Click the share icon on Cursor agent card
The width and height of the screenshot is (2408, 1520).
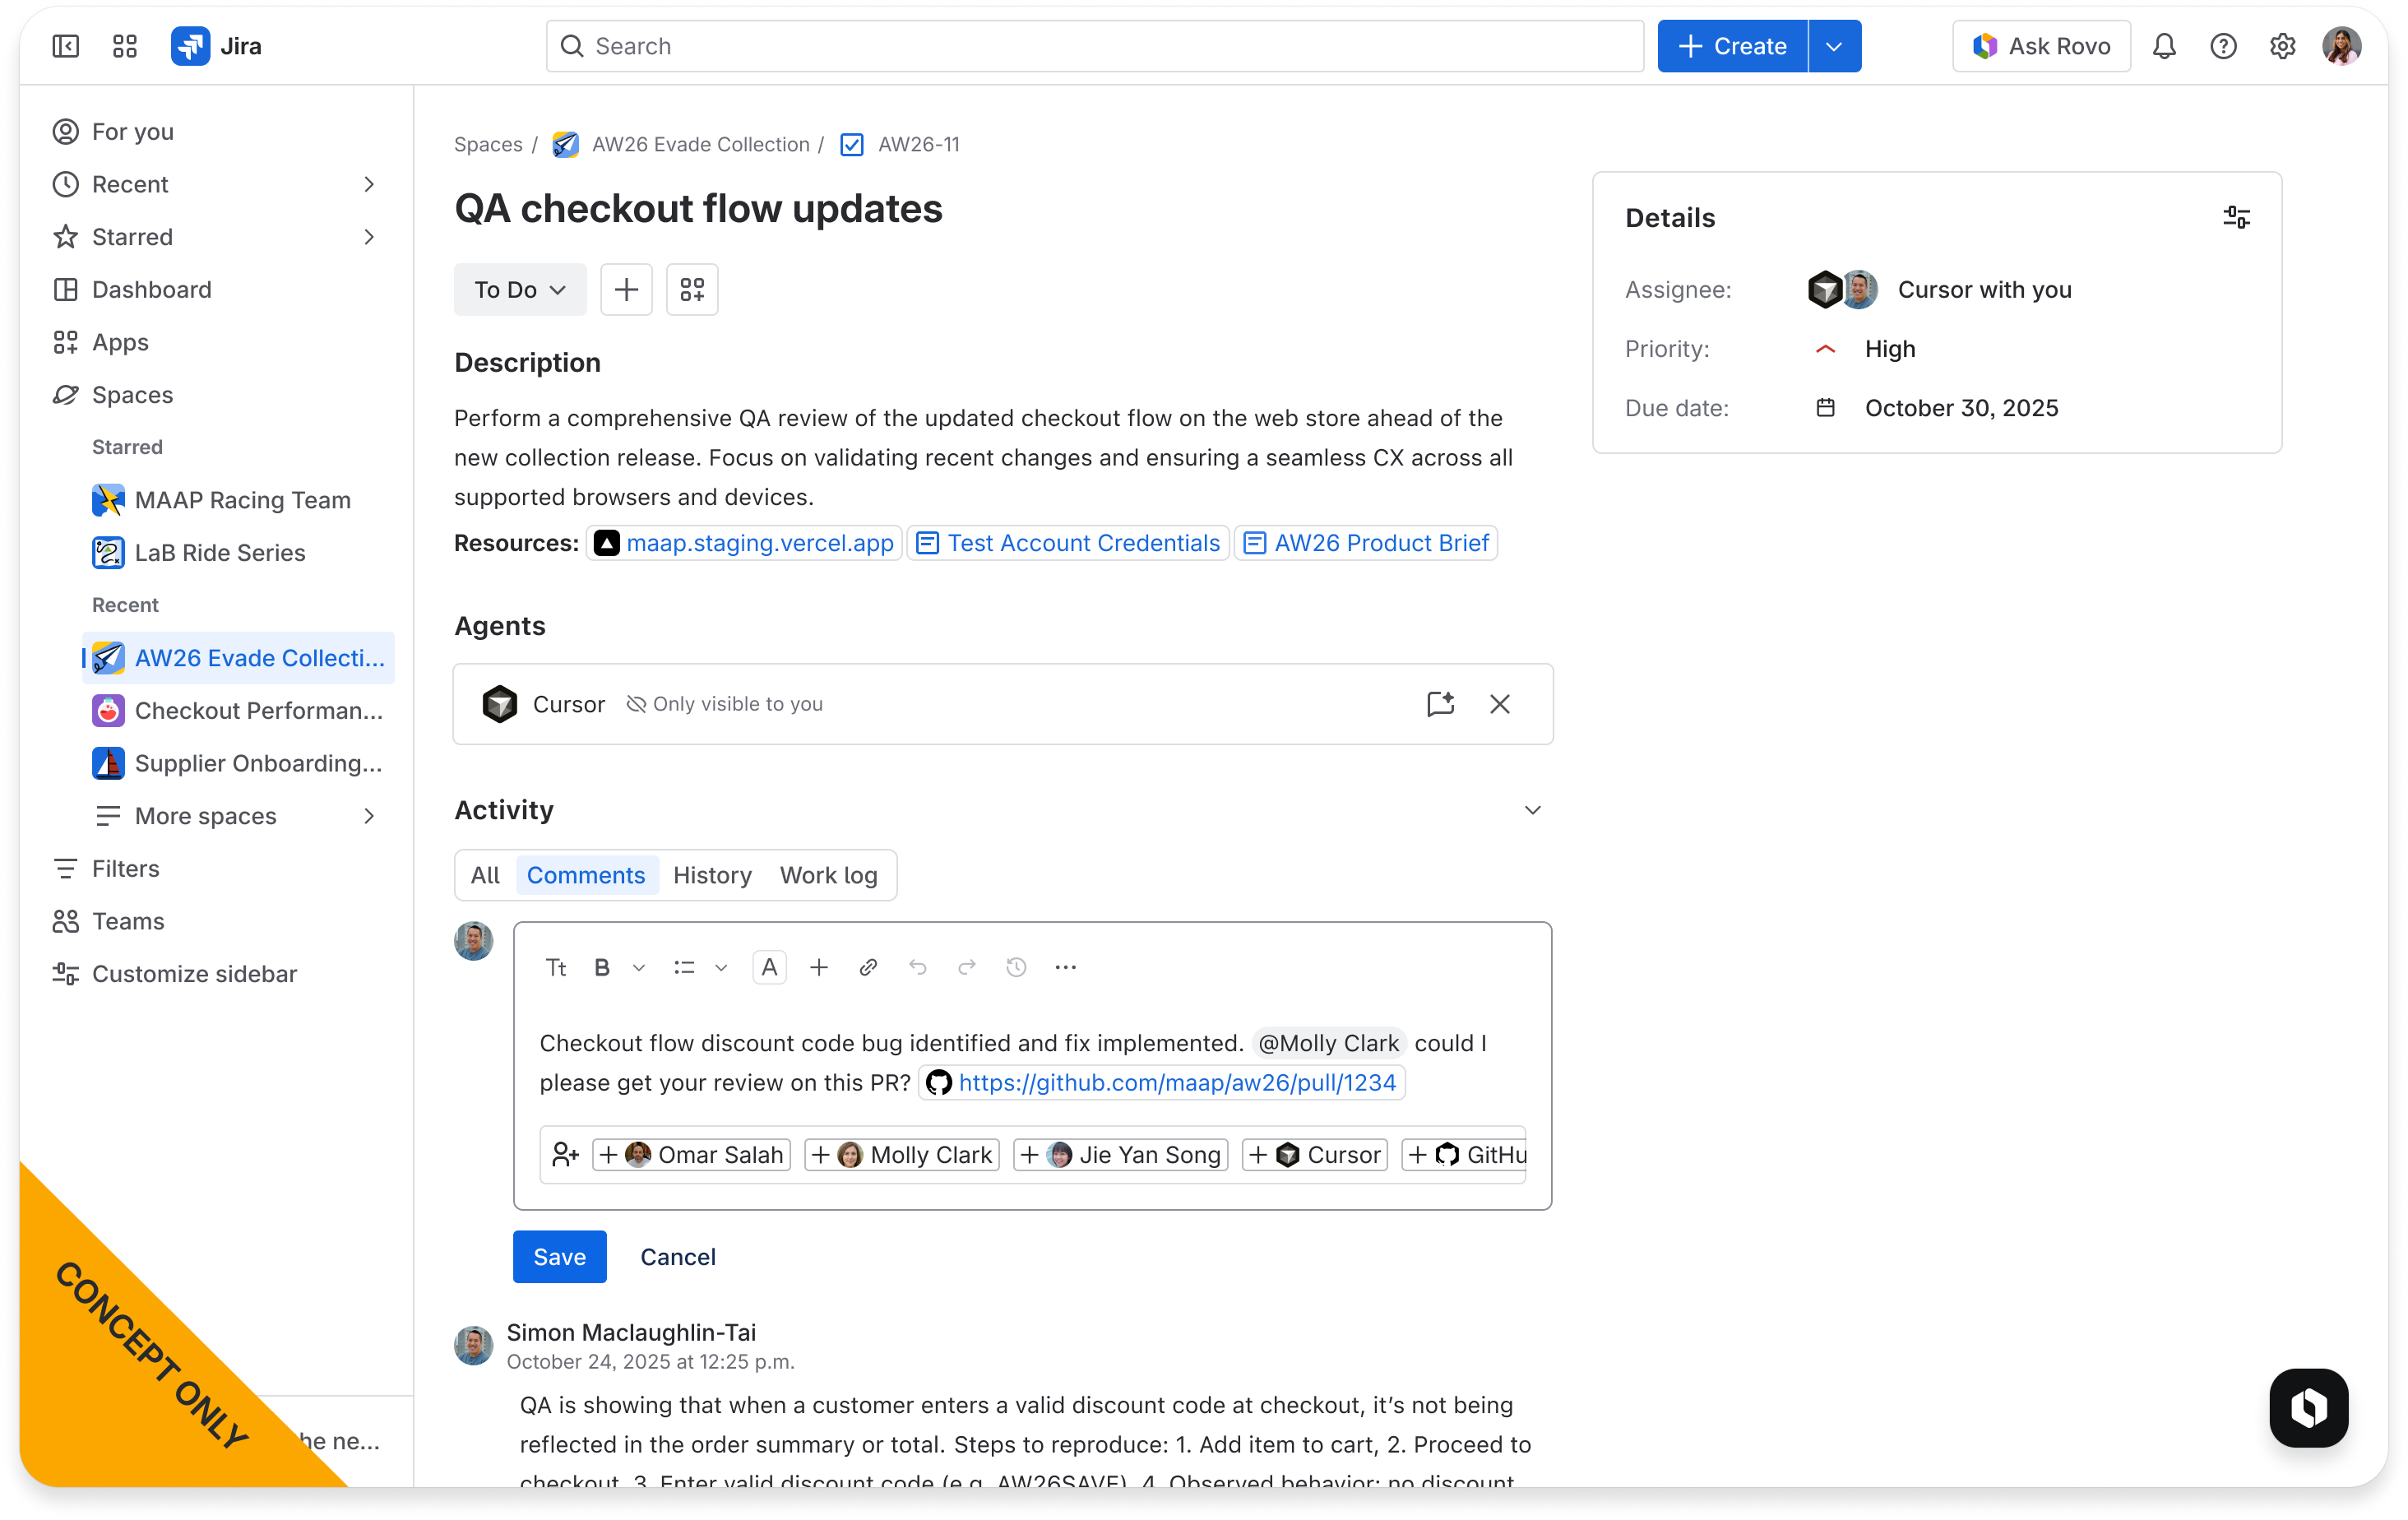1440,704
